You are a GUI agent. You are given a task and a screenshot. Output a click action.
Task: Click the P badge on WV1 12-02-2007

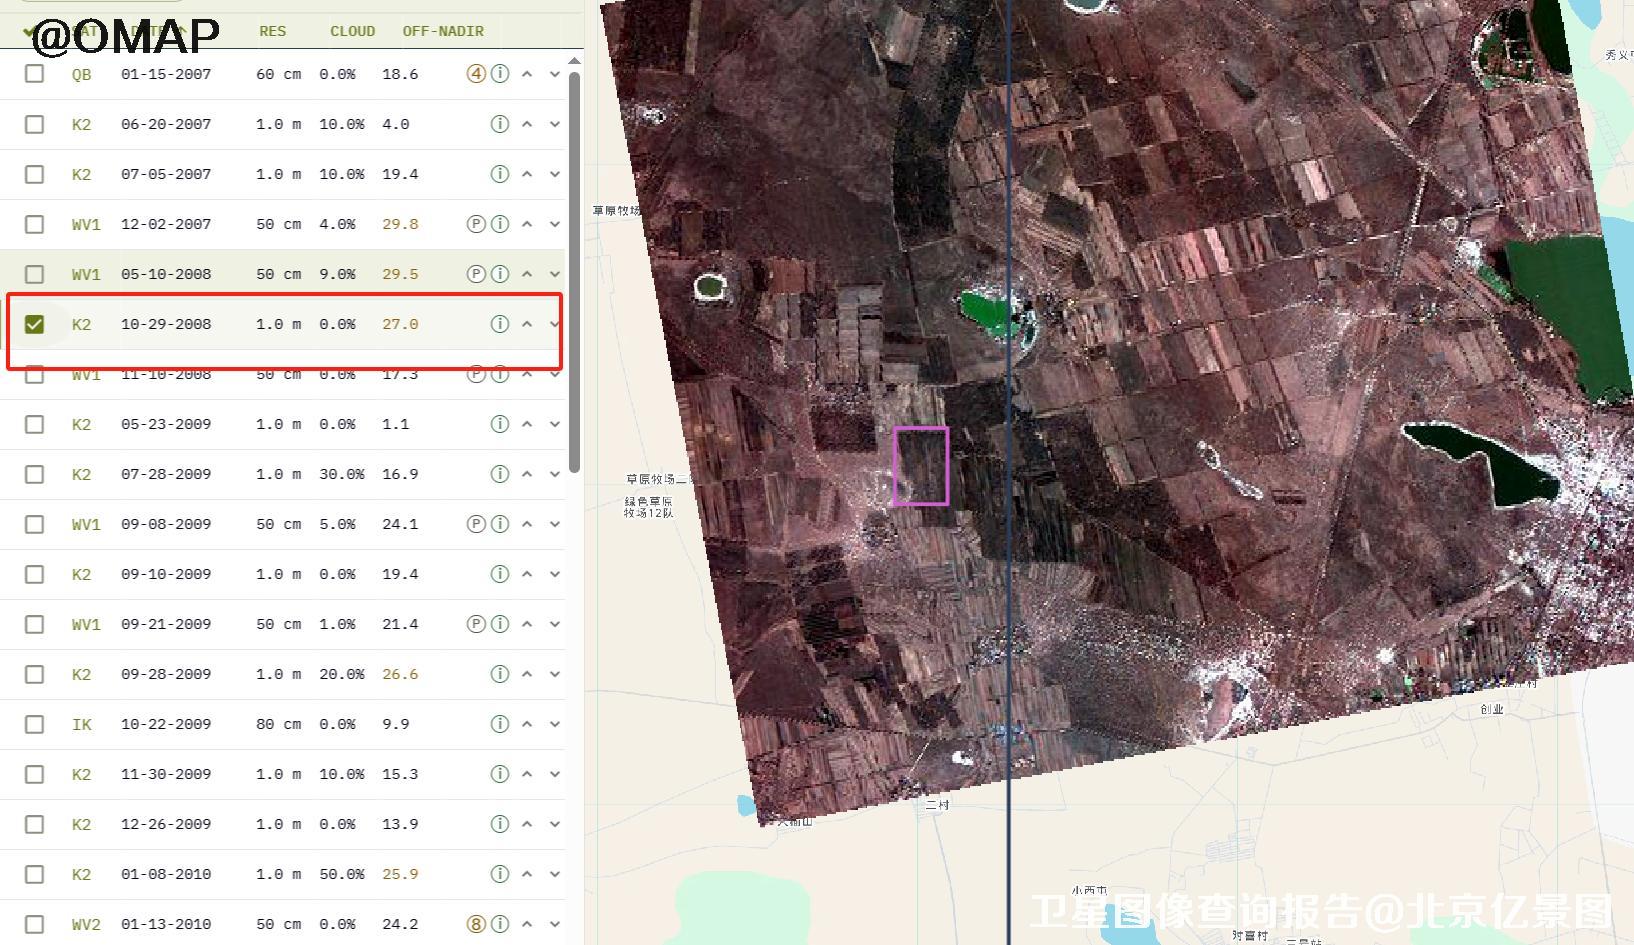477,224
